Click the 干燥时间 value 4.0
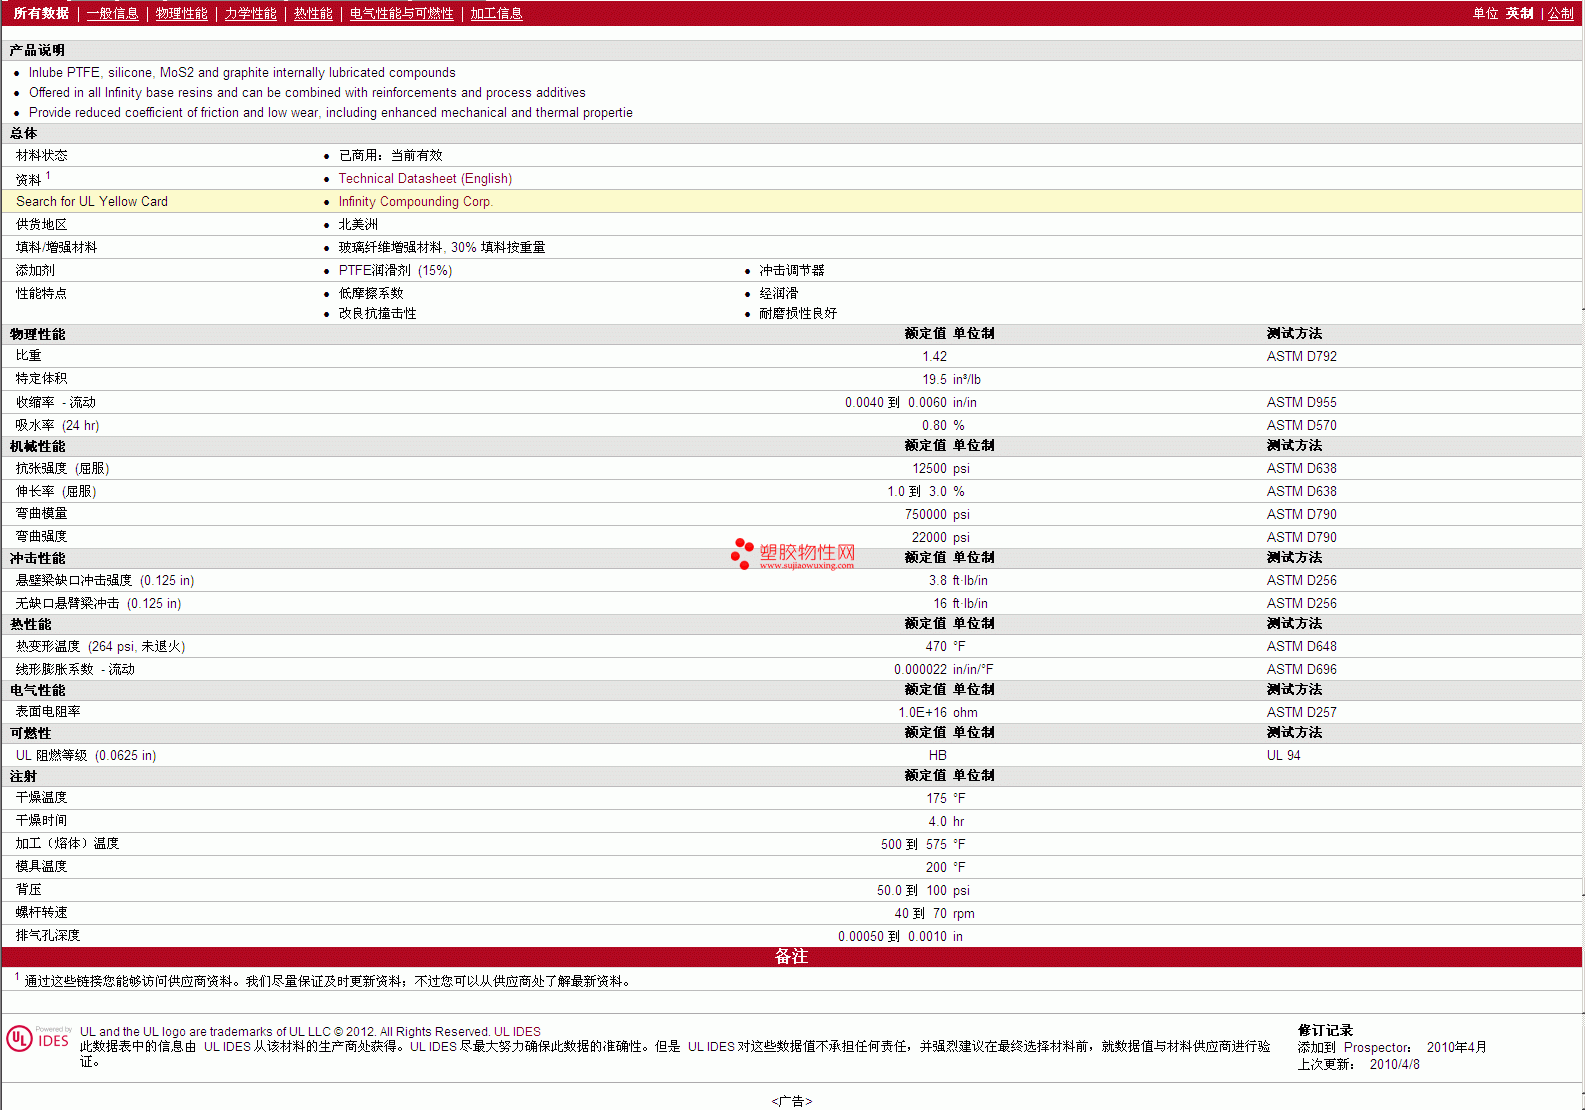 (x=938, y=822)
